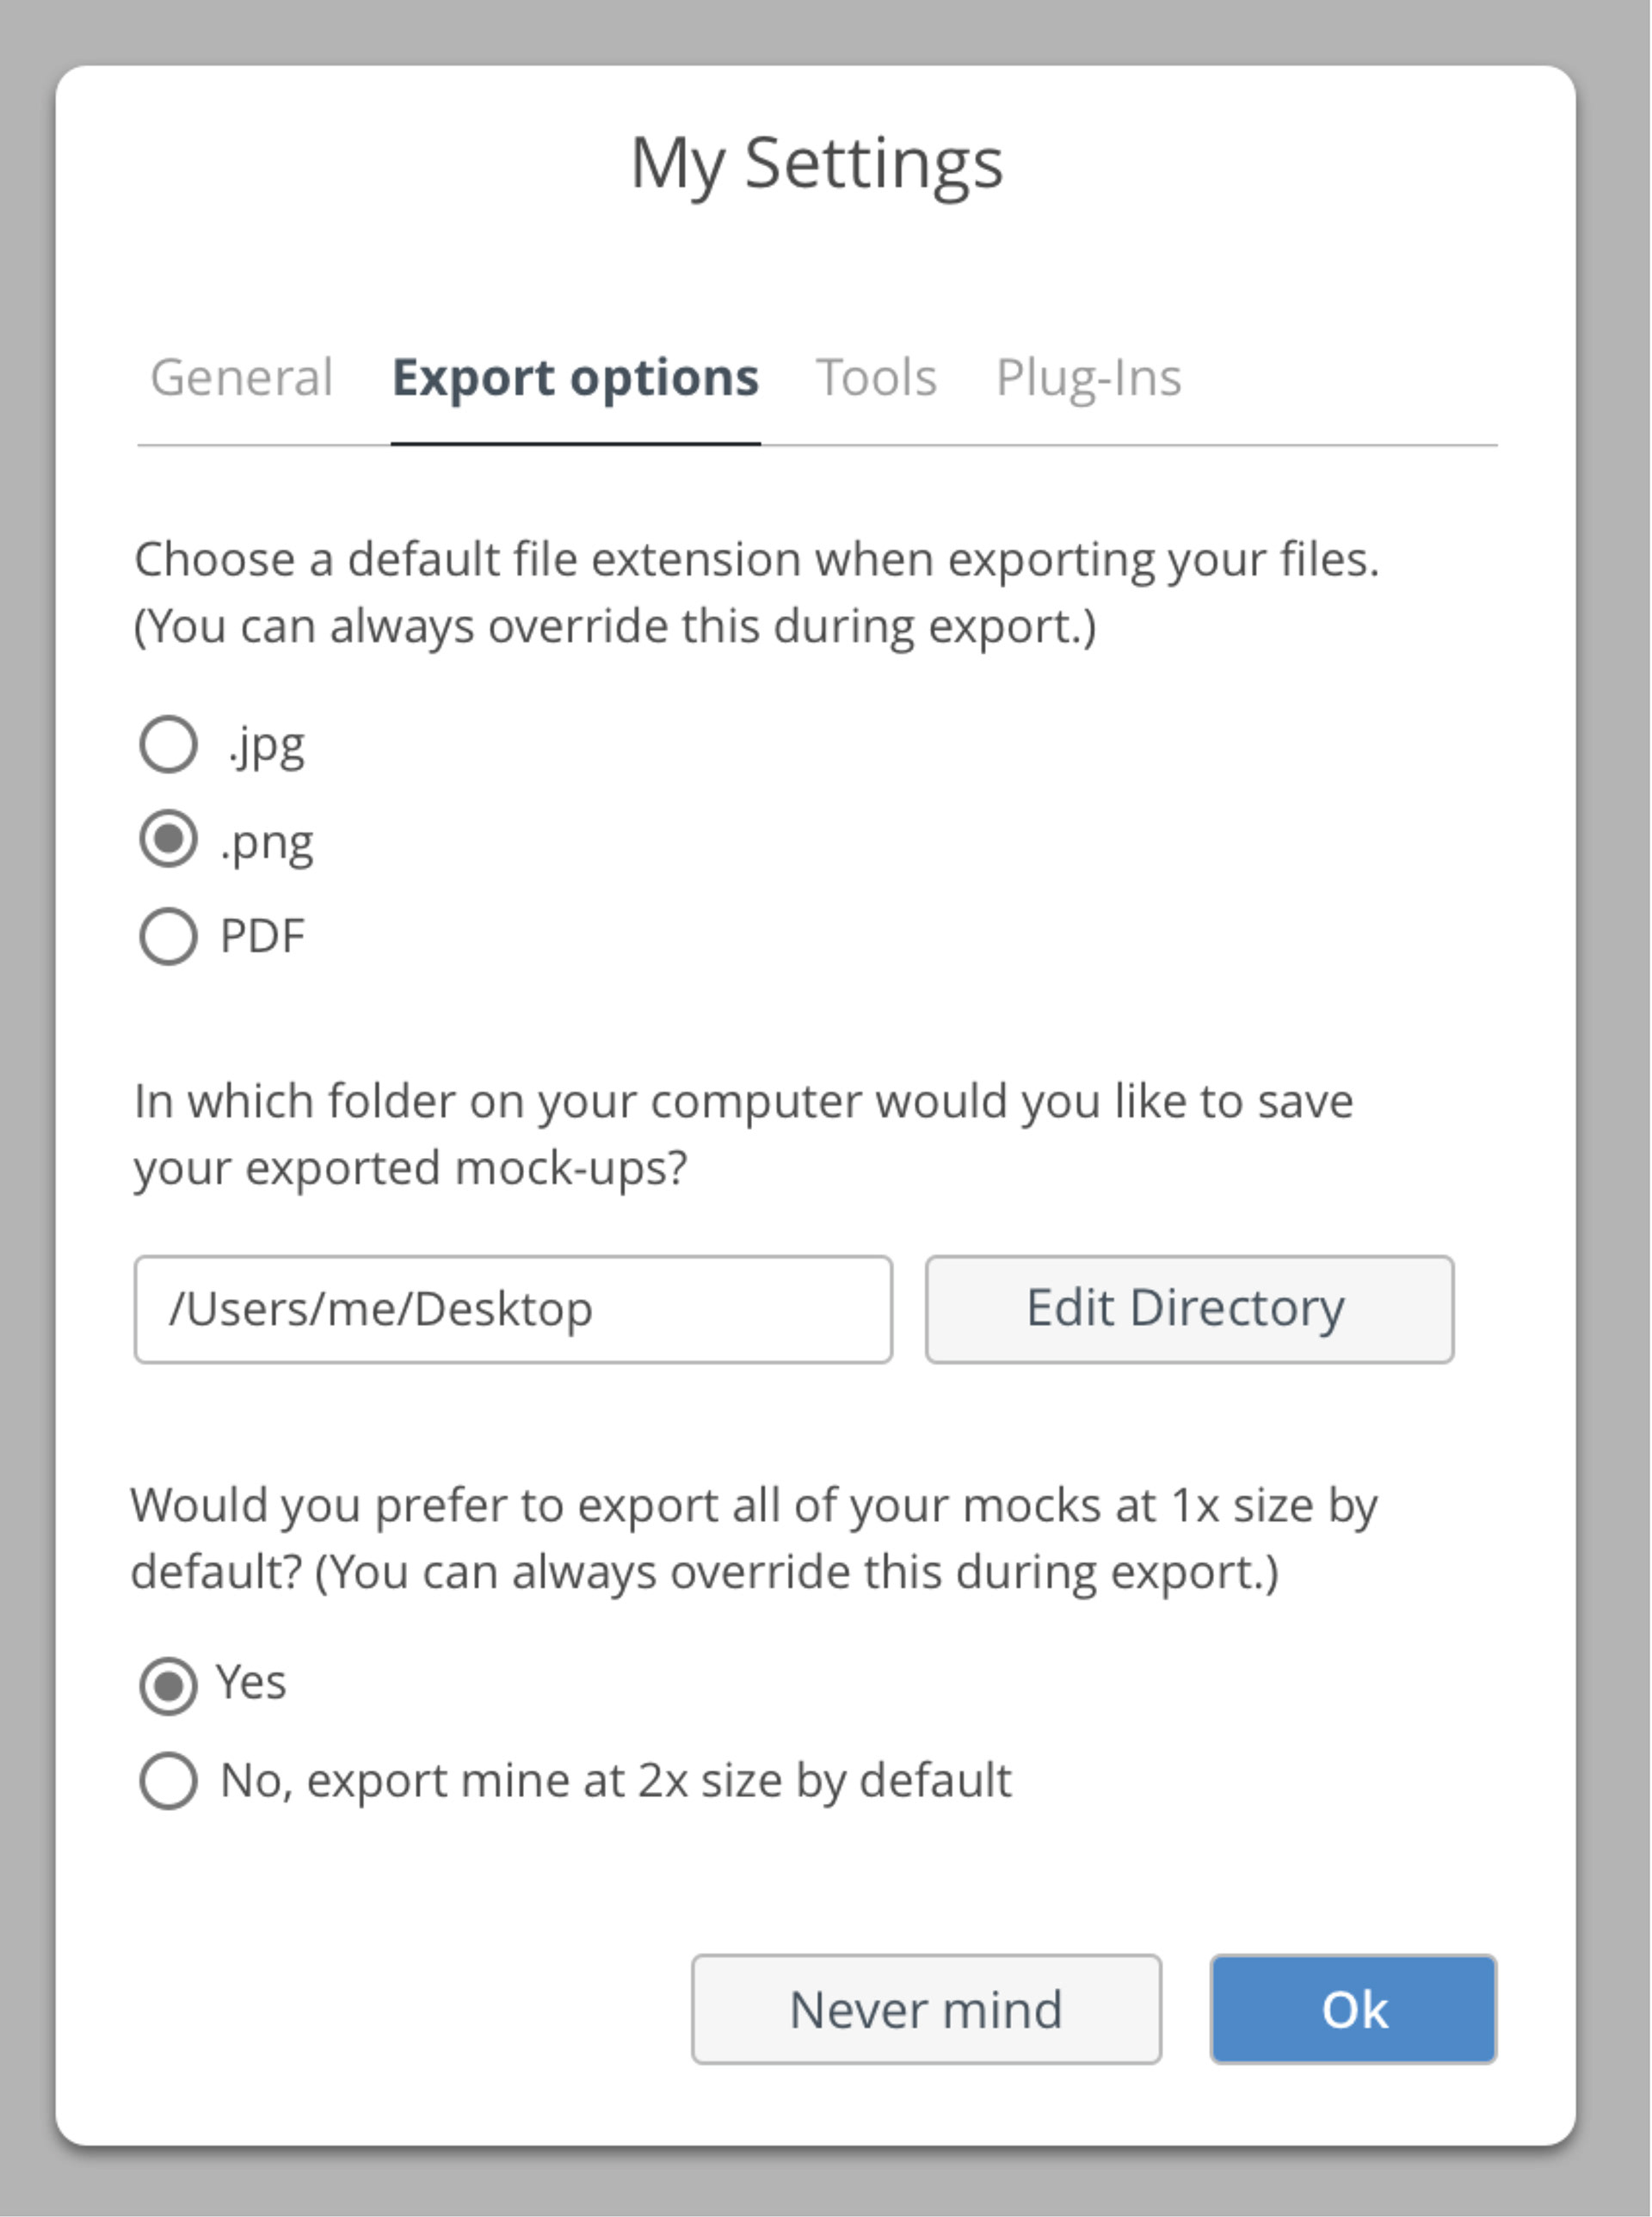Pick the PDF radio button circle
The height and width of the screenshot is (2217, 1652).
(168, 936)
